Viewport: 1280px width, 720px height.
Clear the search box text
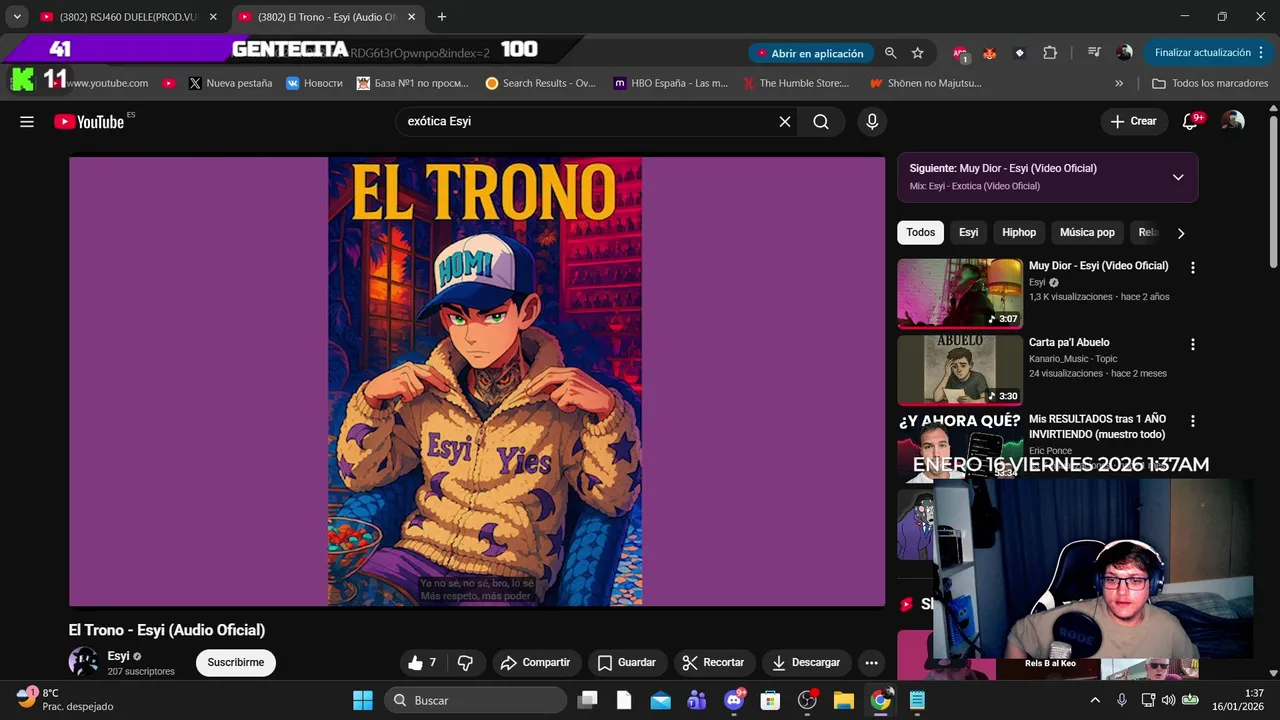tap(785, 121)
